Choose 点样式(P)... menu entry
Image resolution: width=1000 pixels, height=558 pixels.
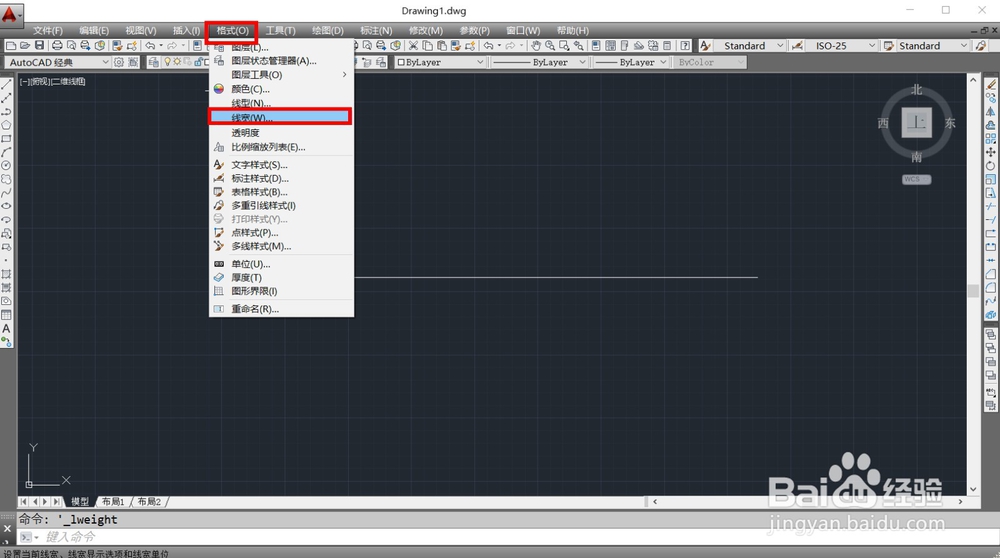[x=282, y=233]
